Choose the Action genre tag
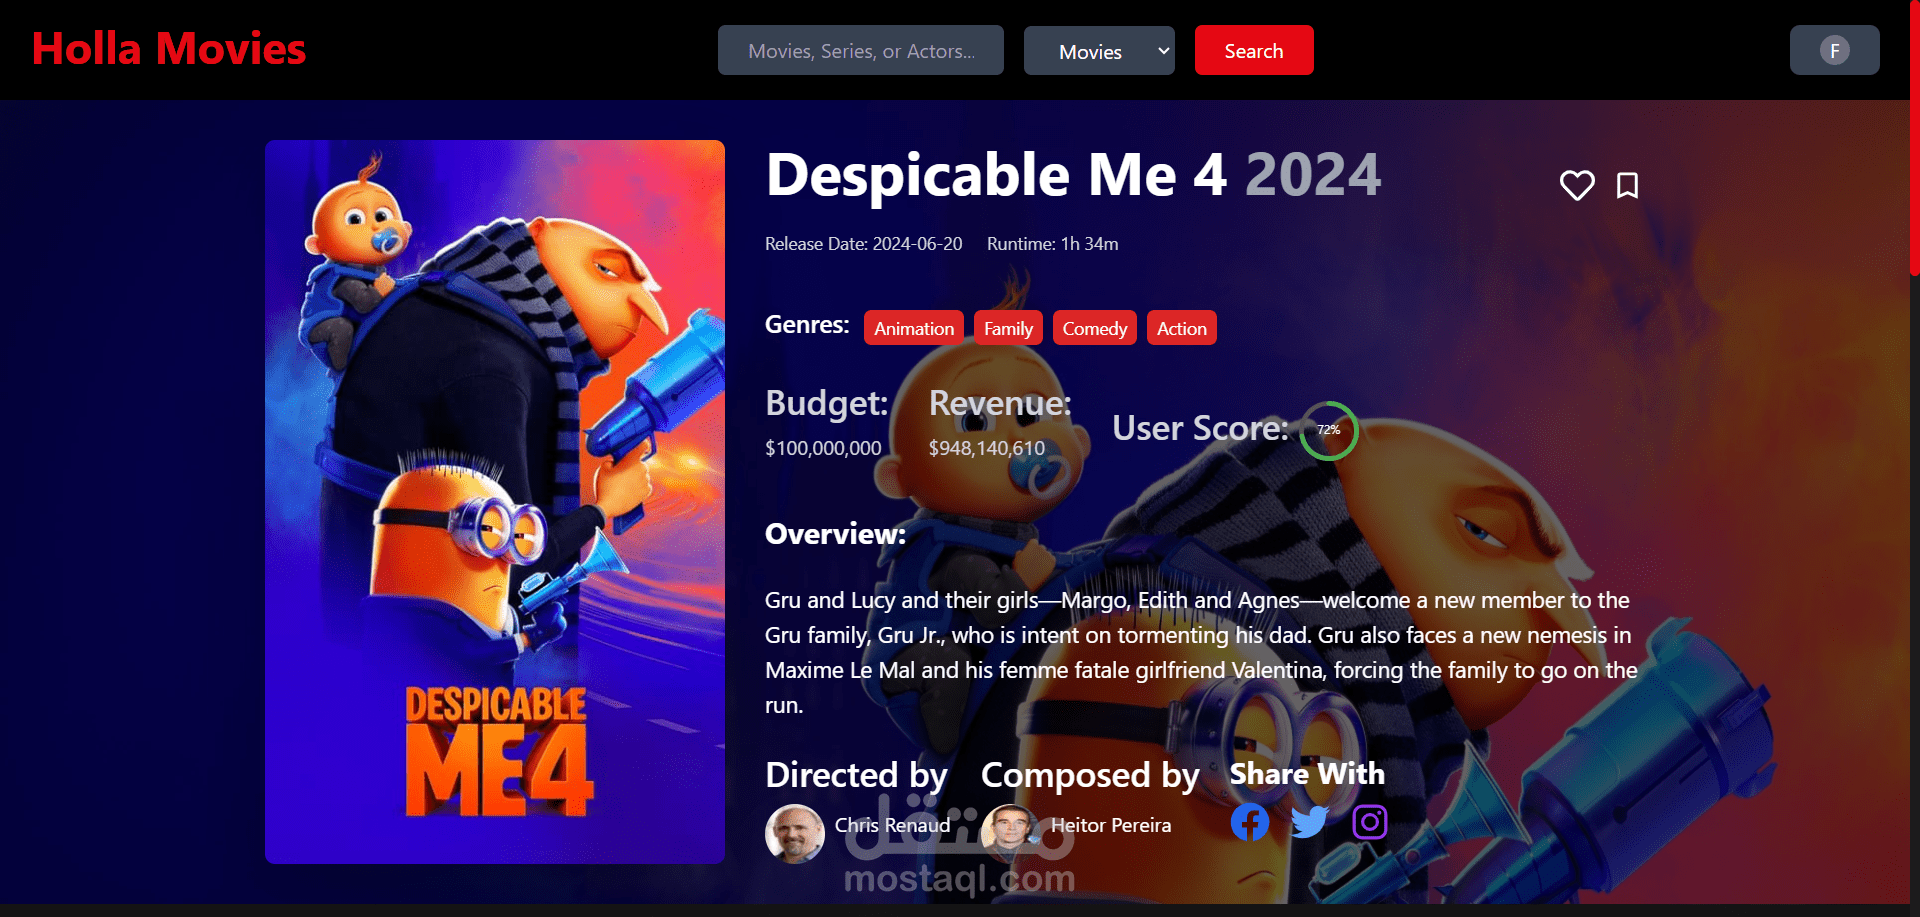 pyautogui.click(x=1182, y=328)
